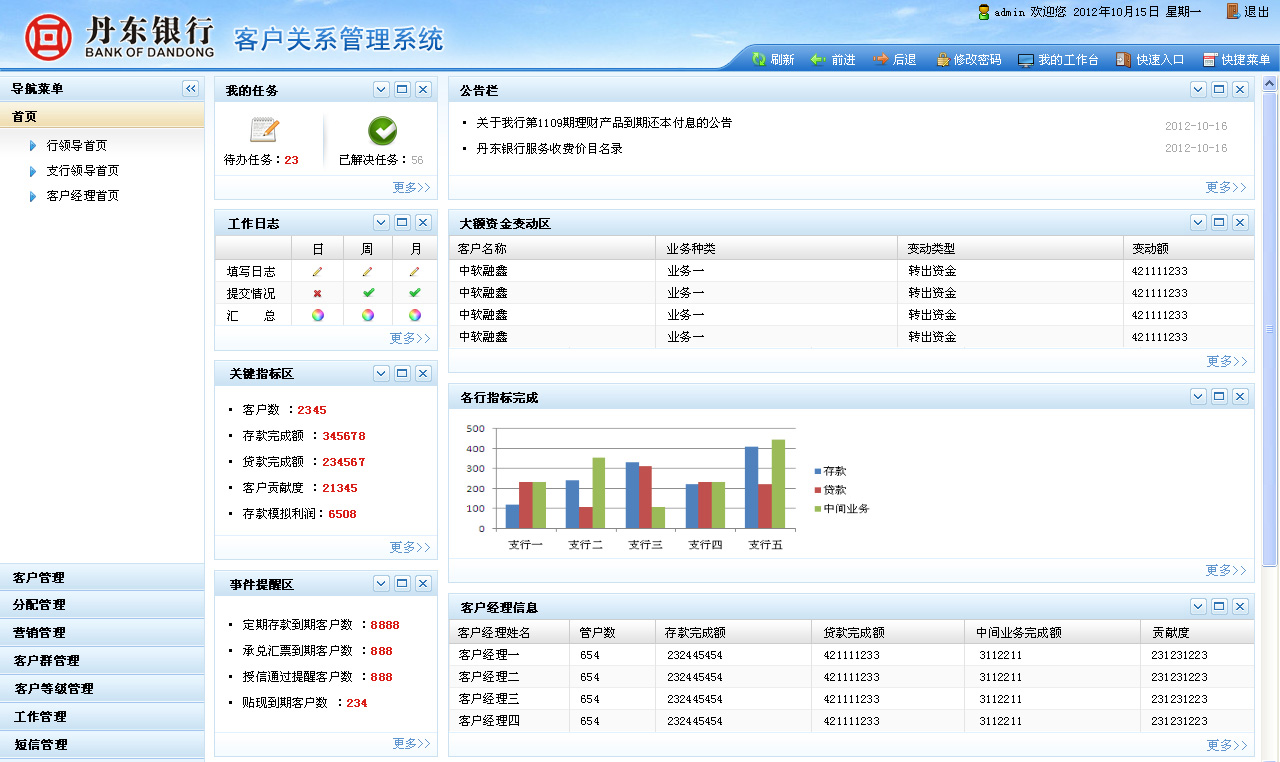
Task: Maximize the 公告栏 panel
Action: (1219, 89)
